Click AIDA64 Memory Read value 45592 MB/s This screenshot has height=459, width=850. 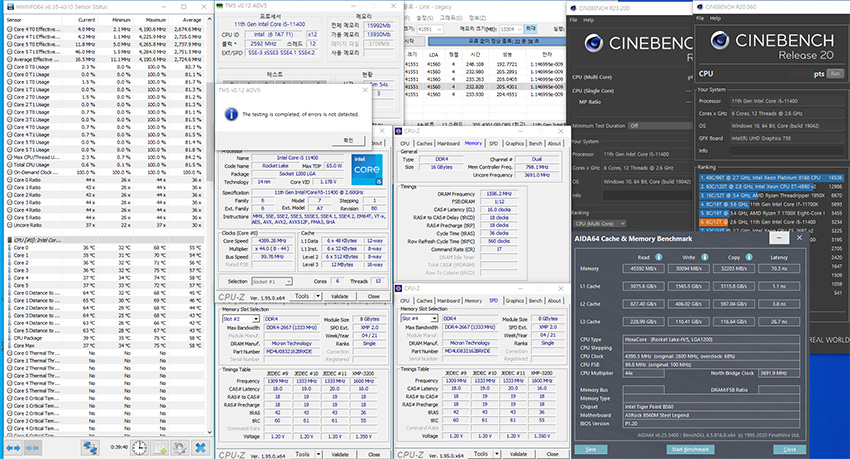[x=643, y=269]
